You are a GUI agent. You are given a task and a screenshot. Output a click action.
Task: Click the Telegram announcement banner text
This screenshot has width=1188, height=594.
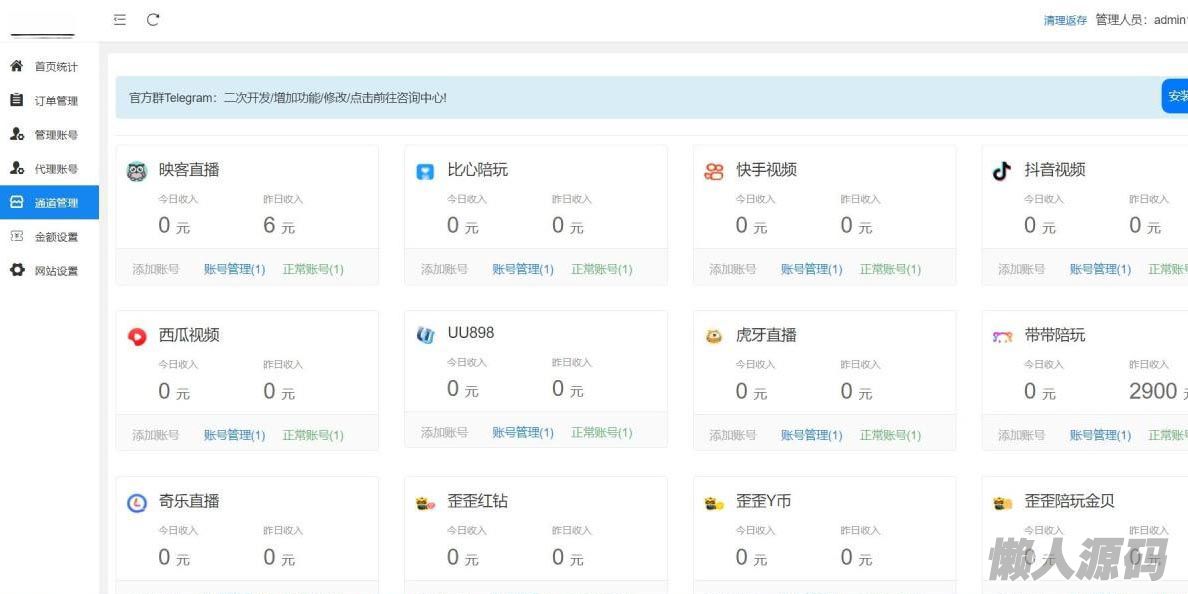pyautogui.click(x=288, y=98)
